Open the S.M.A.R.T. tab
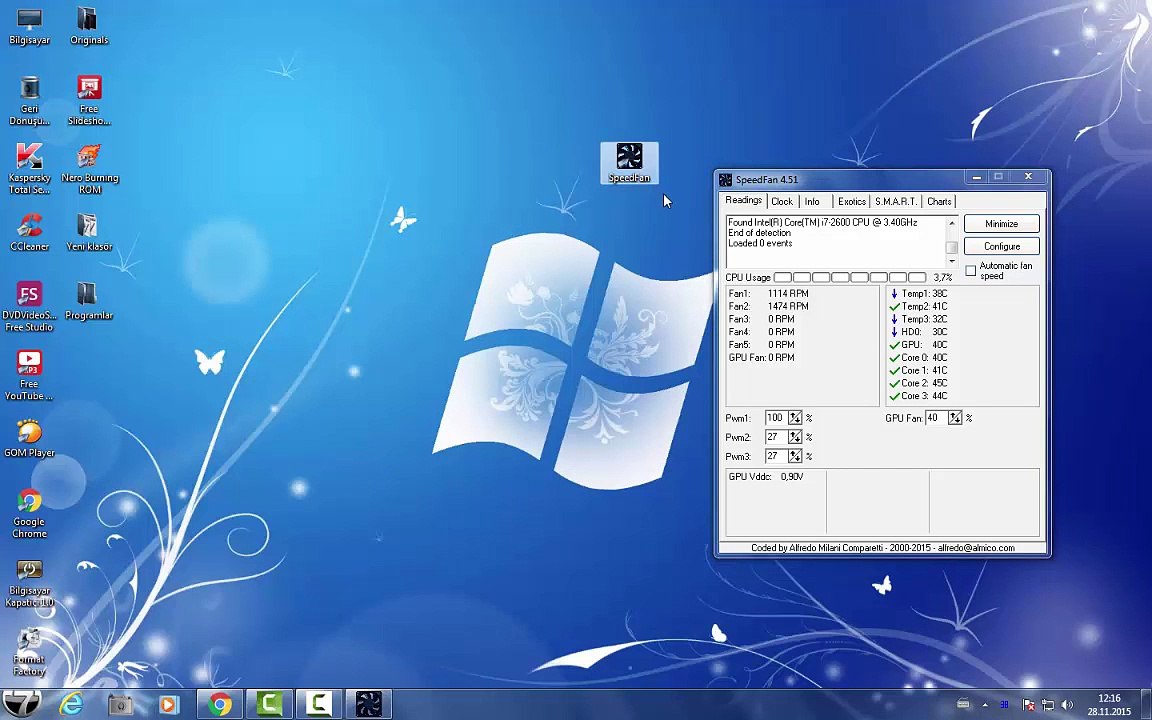 [896, 201]
